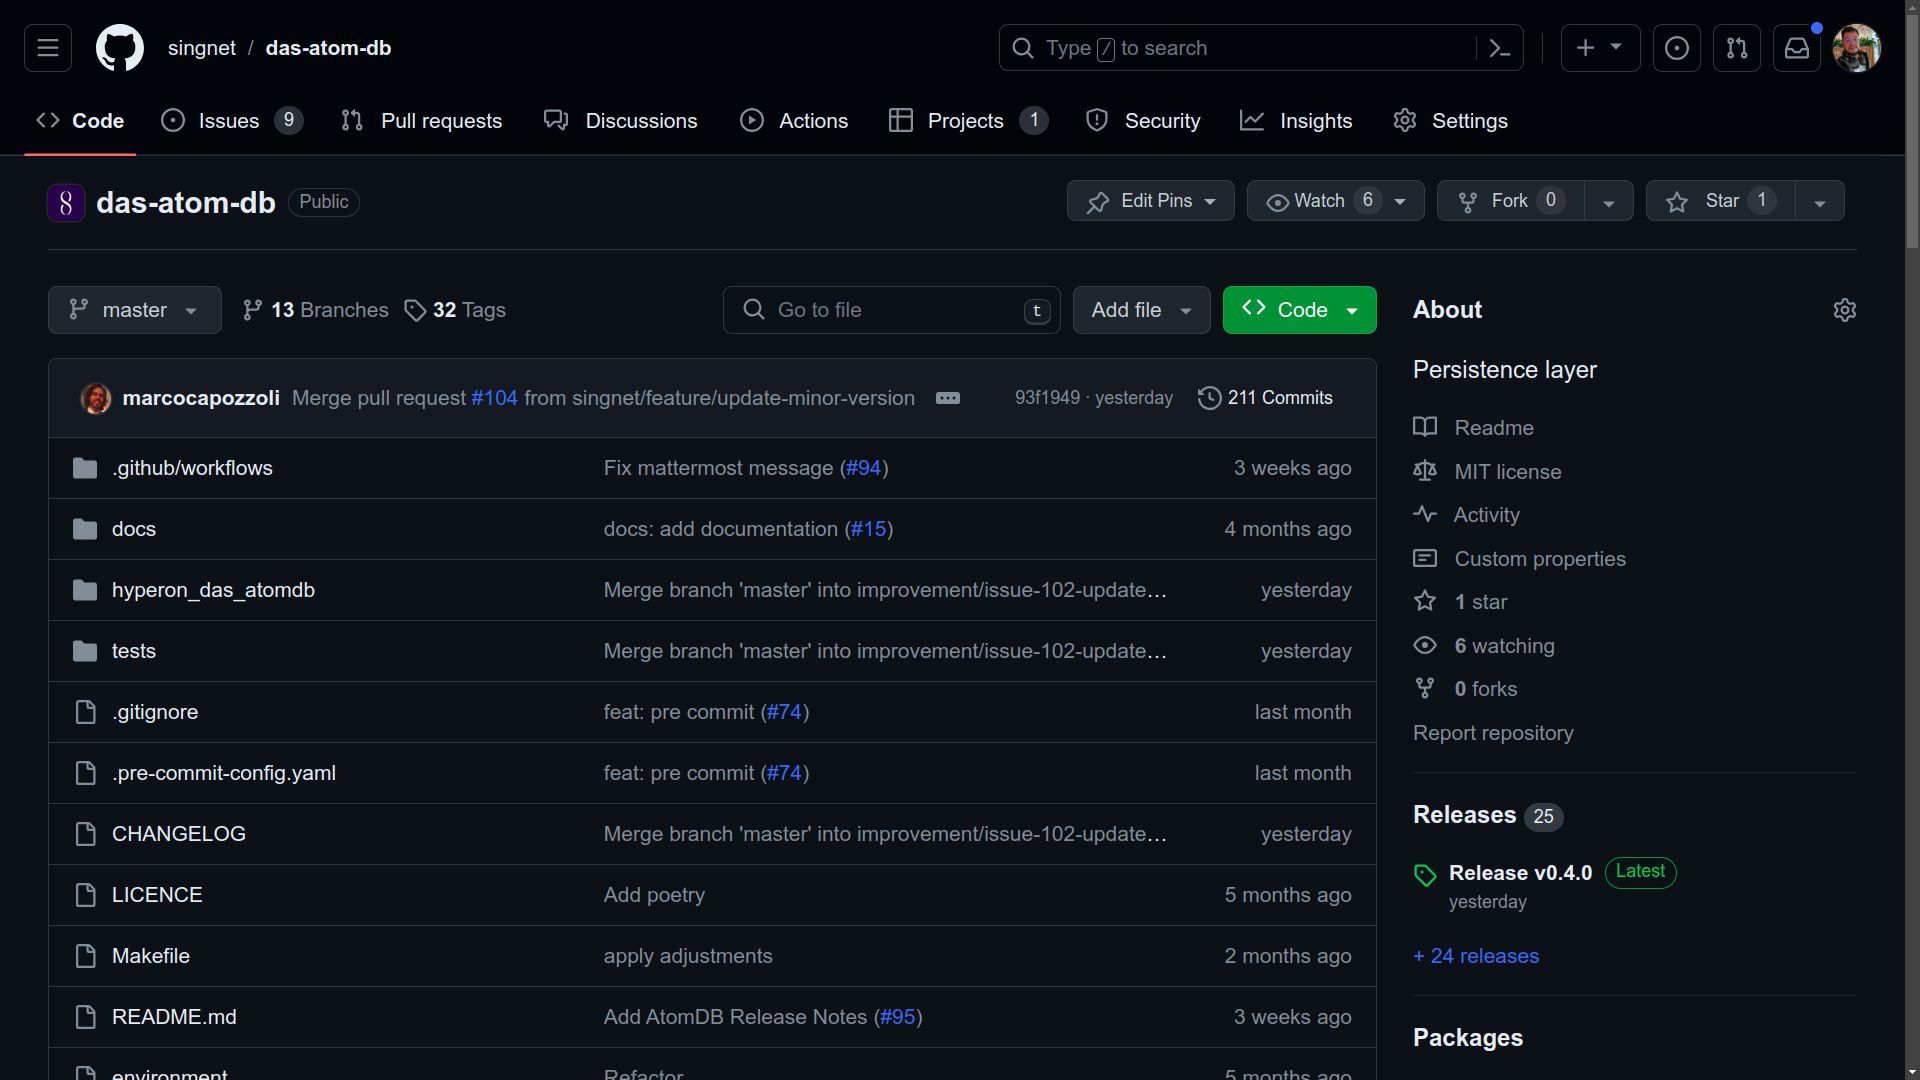Open Pull requests icon in top header
The height and width of the screenshot is (1080, 1920).
1737,48
